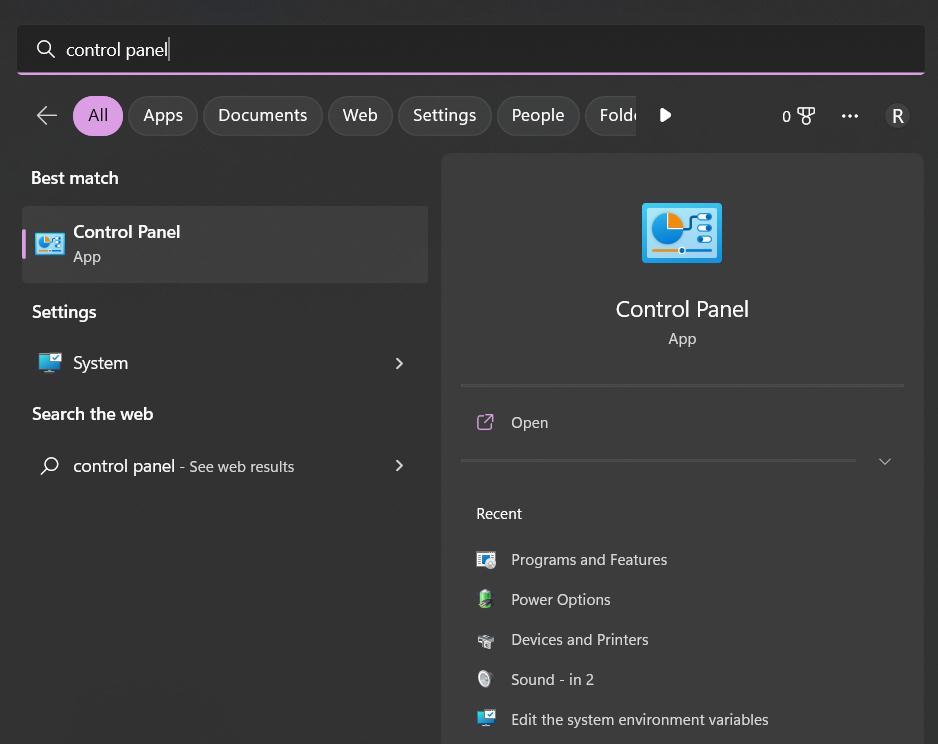The image size is (938, 744).
Task: Open the rewards points medal icon
Action: (805, 116)
